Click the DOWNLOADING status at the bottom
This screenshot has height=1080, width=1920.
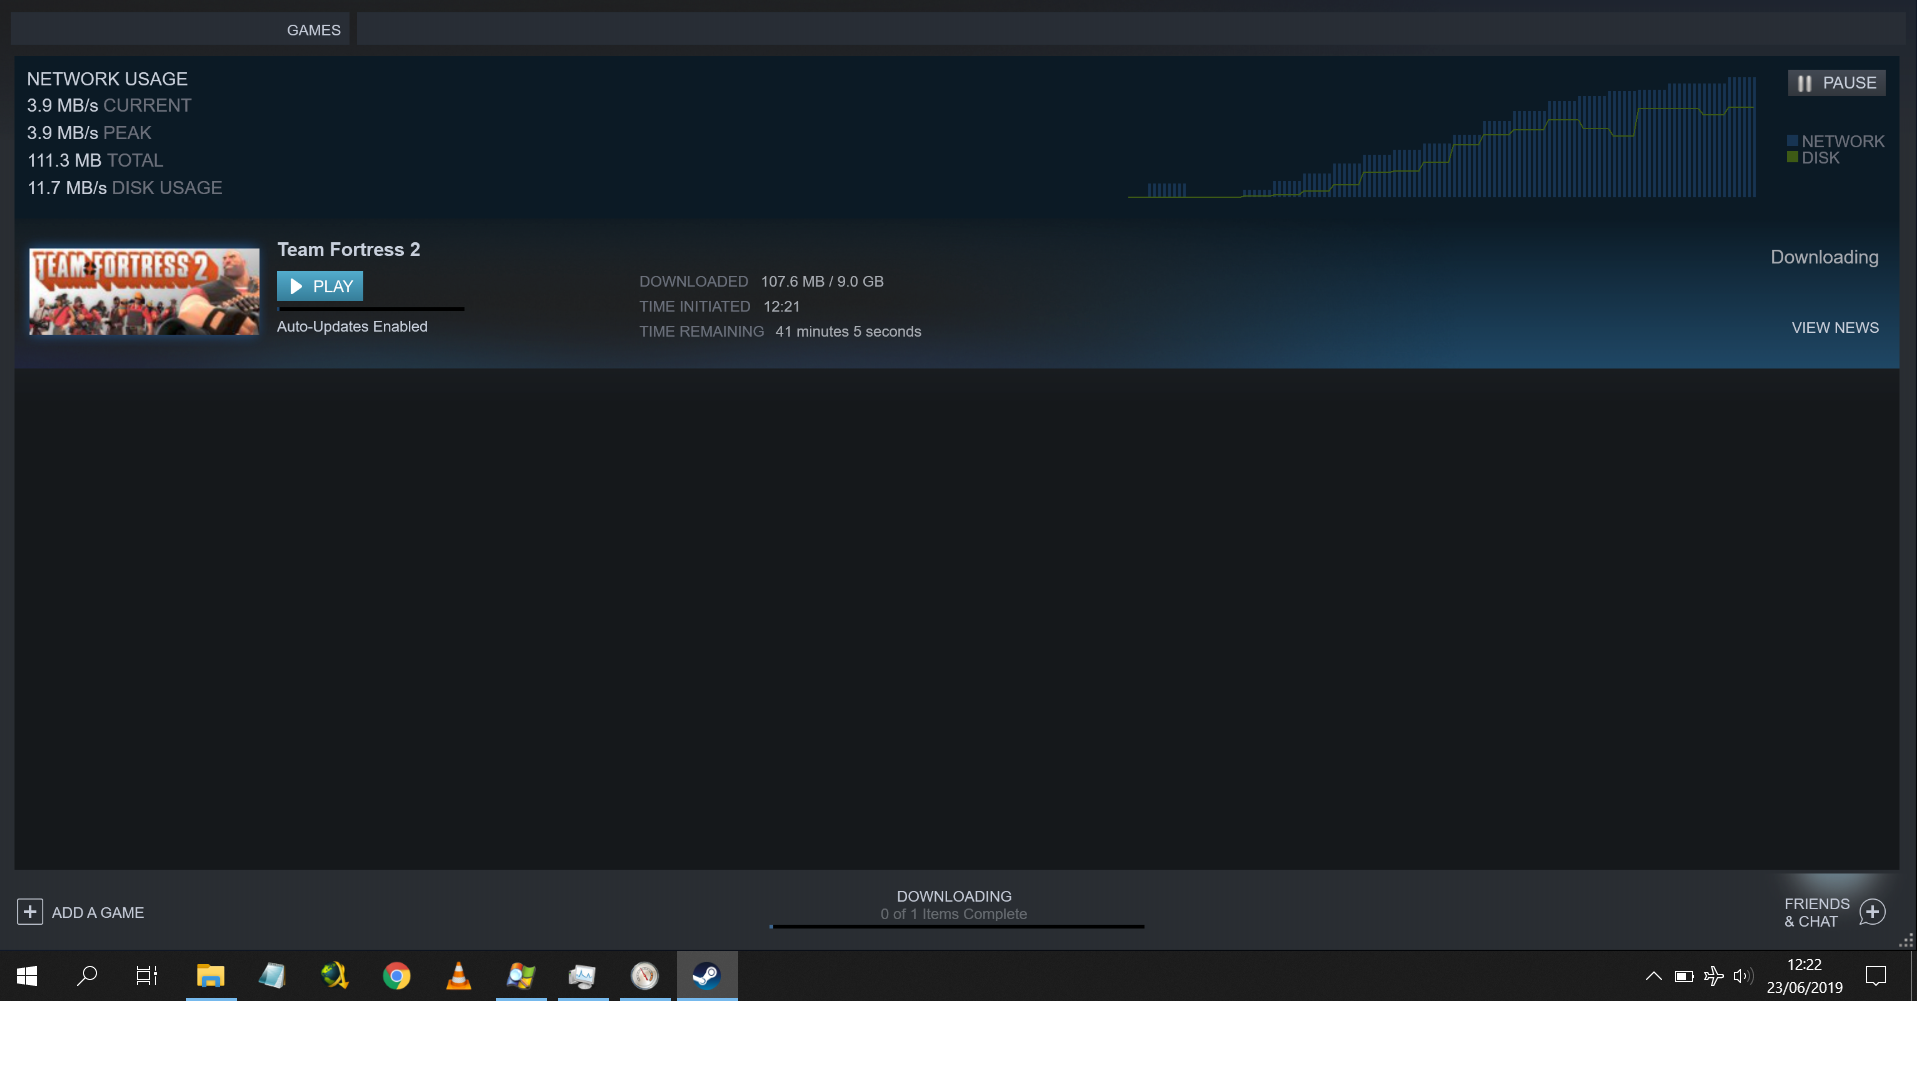[954, 897]
